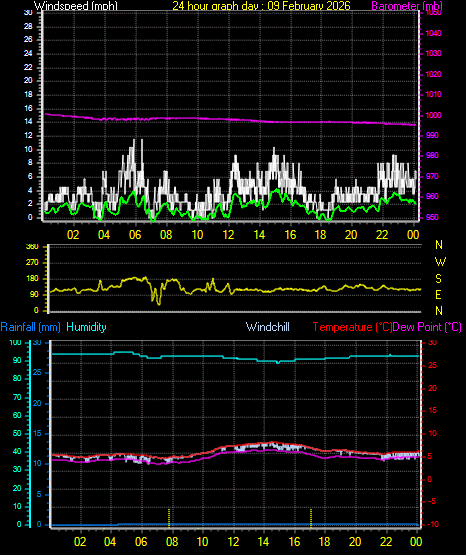Click the 50 humidity axis value
This screenshot has width=466, height=555.
click(x=17, y=433)
